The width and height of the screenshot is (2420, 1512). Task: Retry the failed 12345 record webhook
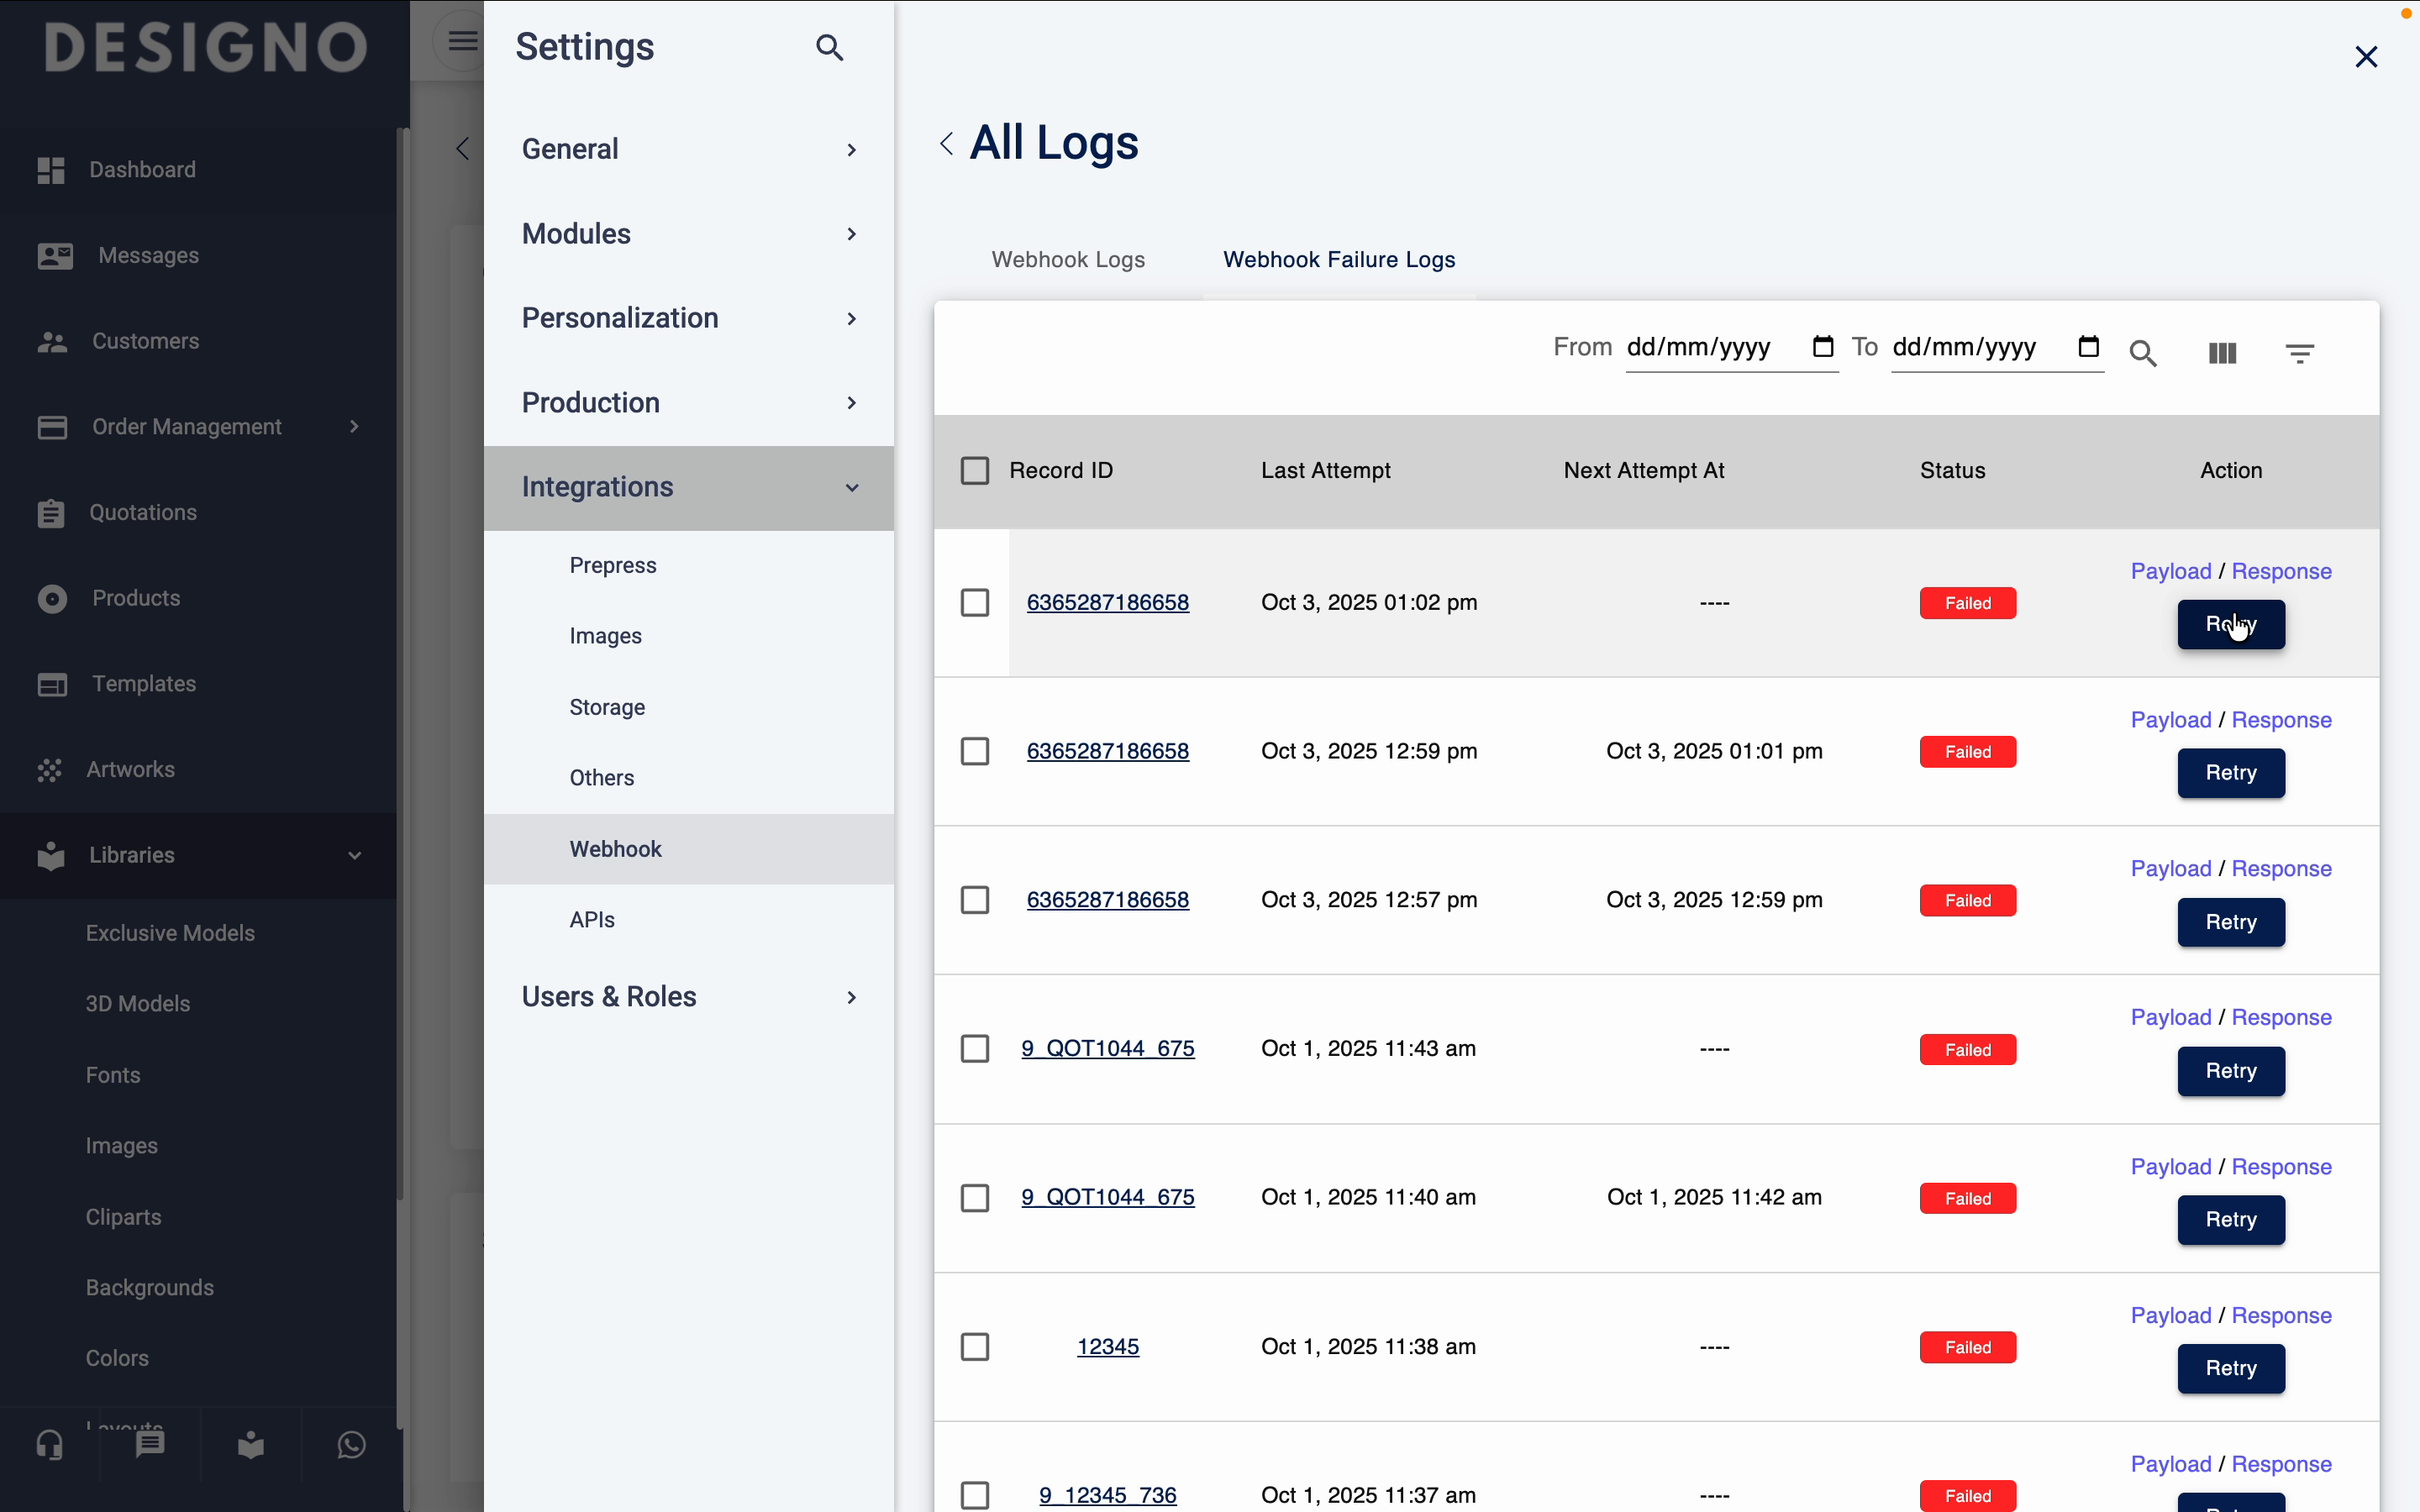[x=2230, y=1368]
